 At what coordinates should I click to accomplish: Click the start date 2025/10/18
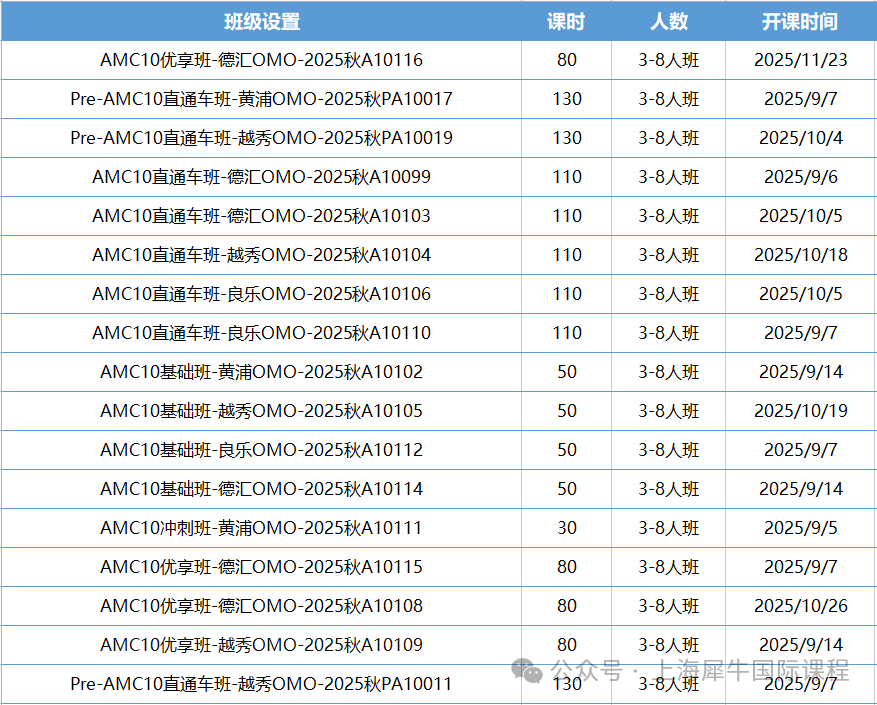tap(800, 255)
